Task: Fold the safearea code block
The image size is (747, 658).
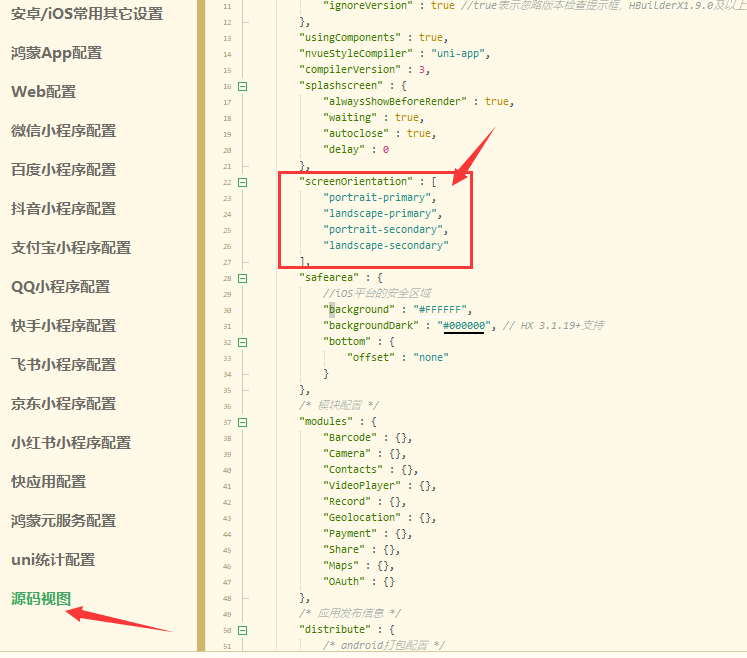Action: (x=242, y=278)
